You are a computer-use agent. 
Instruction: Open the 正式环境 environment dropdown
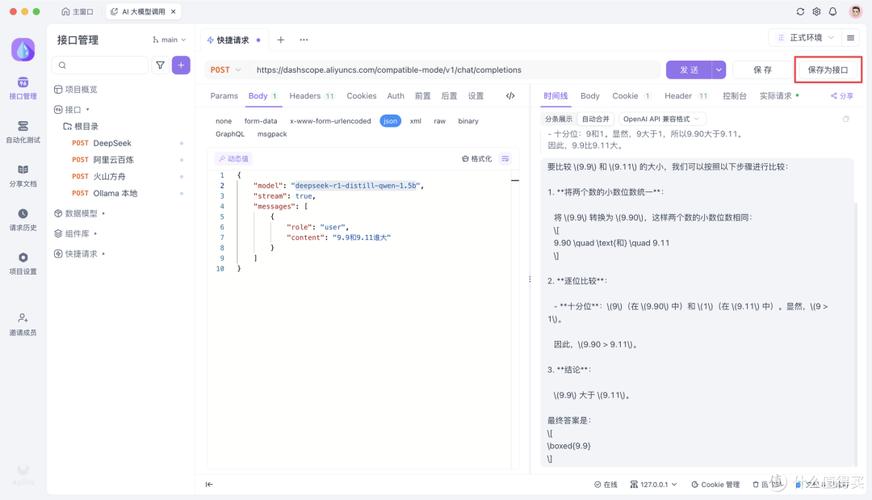pos(806,38)
